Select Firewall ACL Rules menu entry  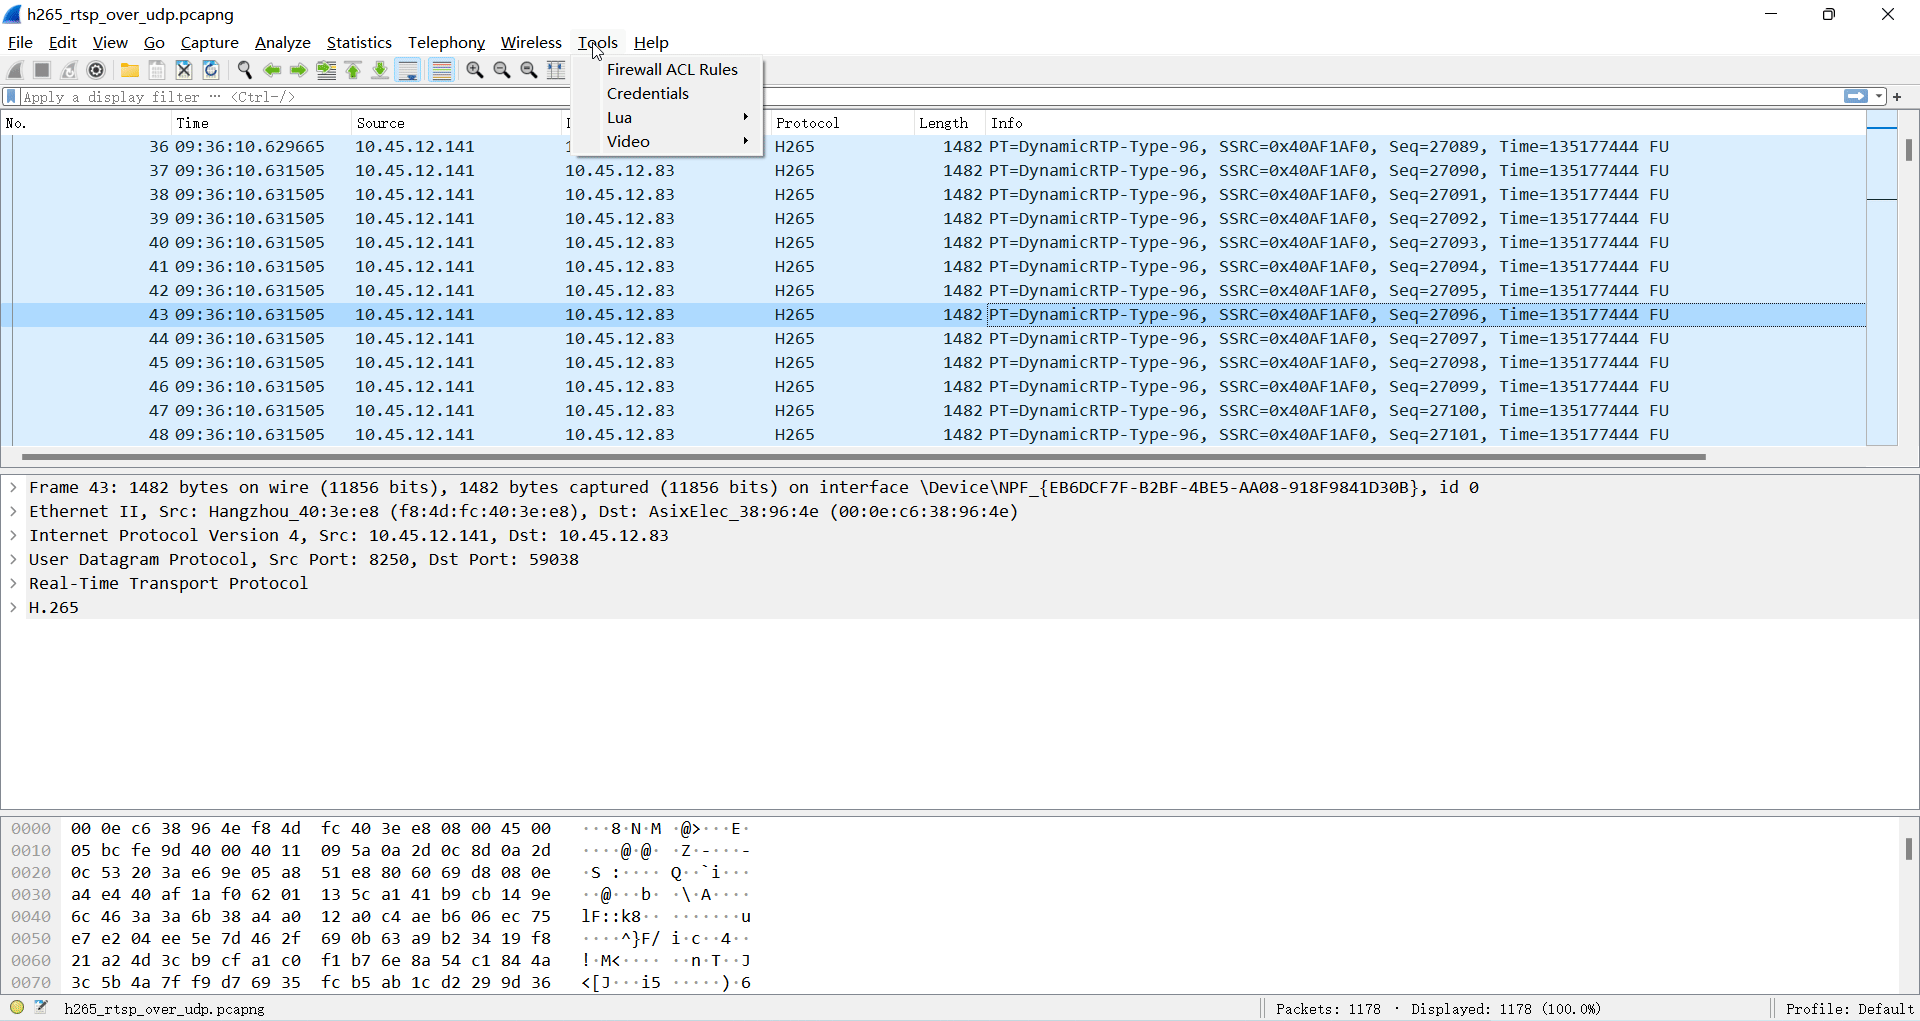(672, 70)
